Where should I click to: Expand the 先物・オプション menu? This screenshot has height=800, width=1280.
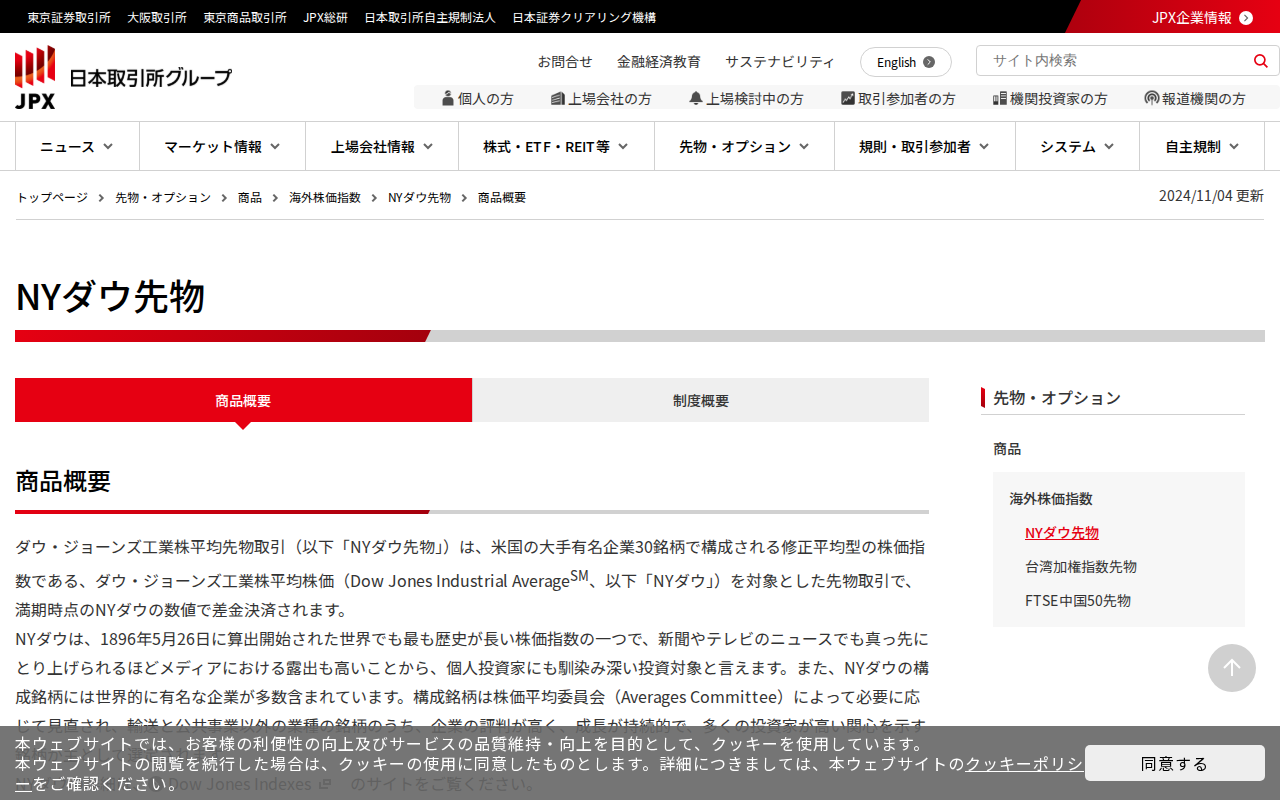pos(744,146)
